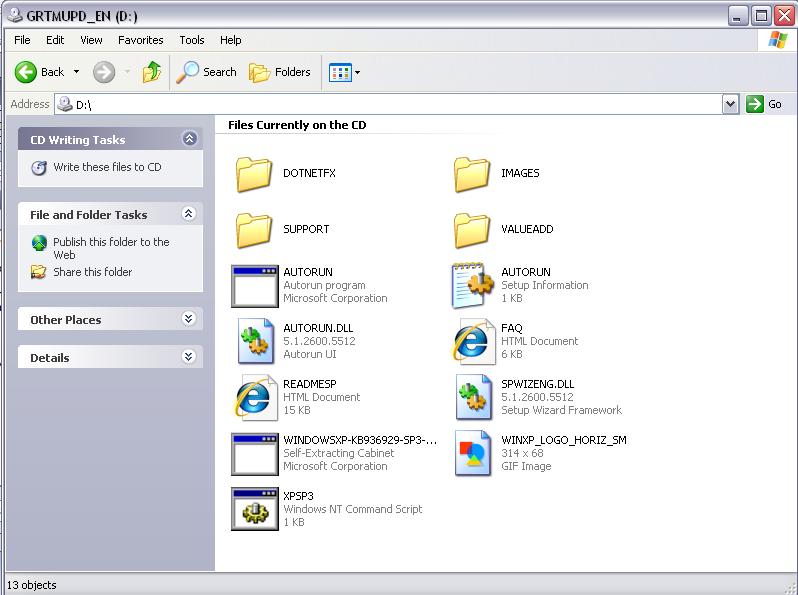Open the Tools menu
The width and height of the screenshot is (798, 595).
click(191, 40)
